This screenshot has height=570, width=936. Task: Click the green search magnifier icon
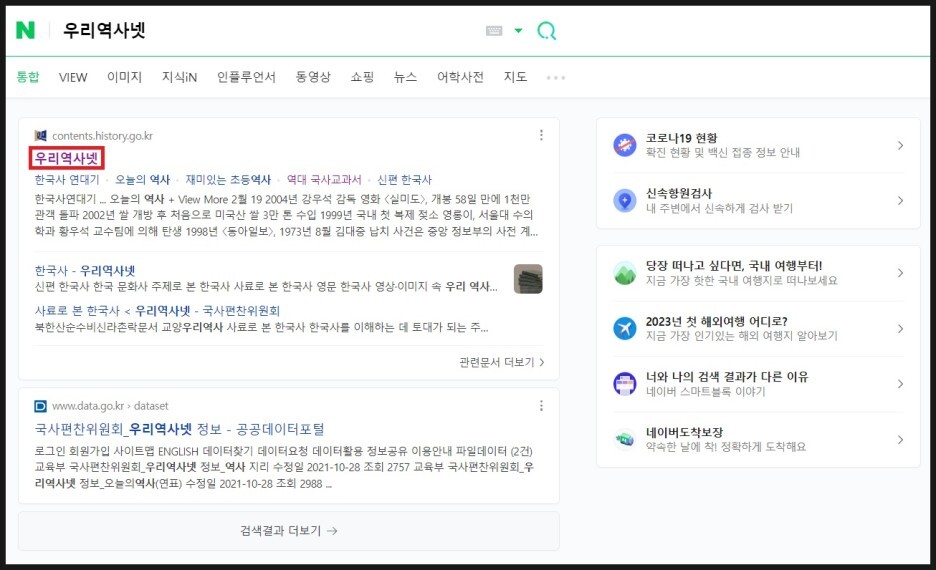(x=546, y=30)
